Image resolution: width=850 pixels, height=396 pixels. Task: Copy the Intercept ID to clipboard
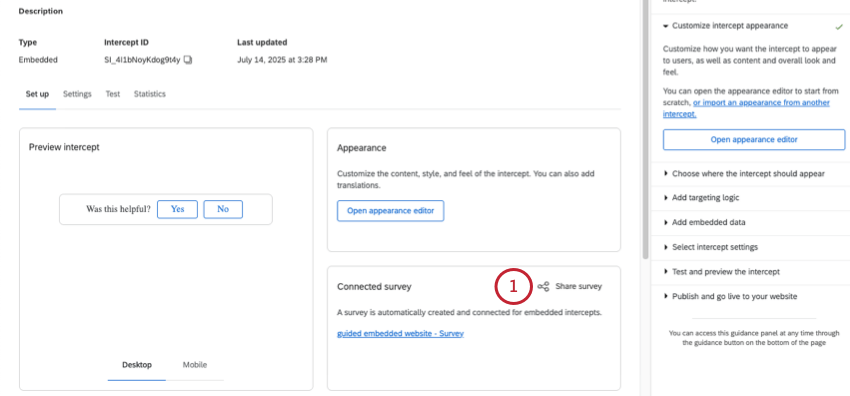pyautogui.click(x=188, y=60)
